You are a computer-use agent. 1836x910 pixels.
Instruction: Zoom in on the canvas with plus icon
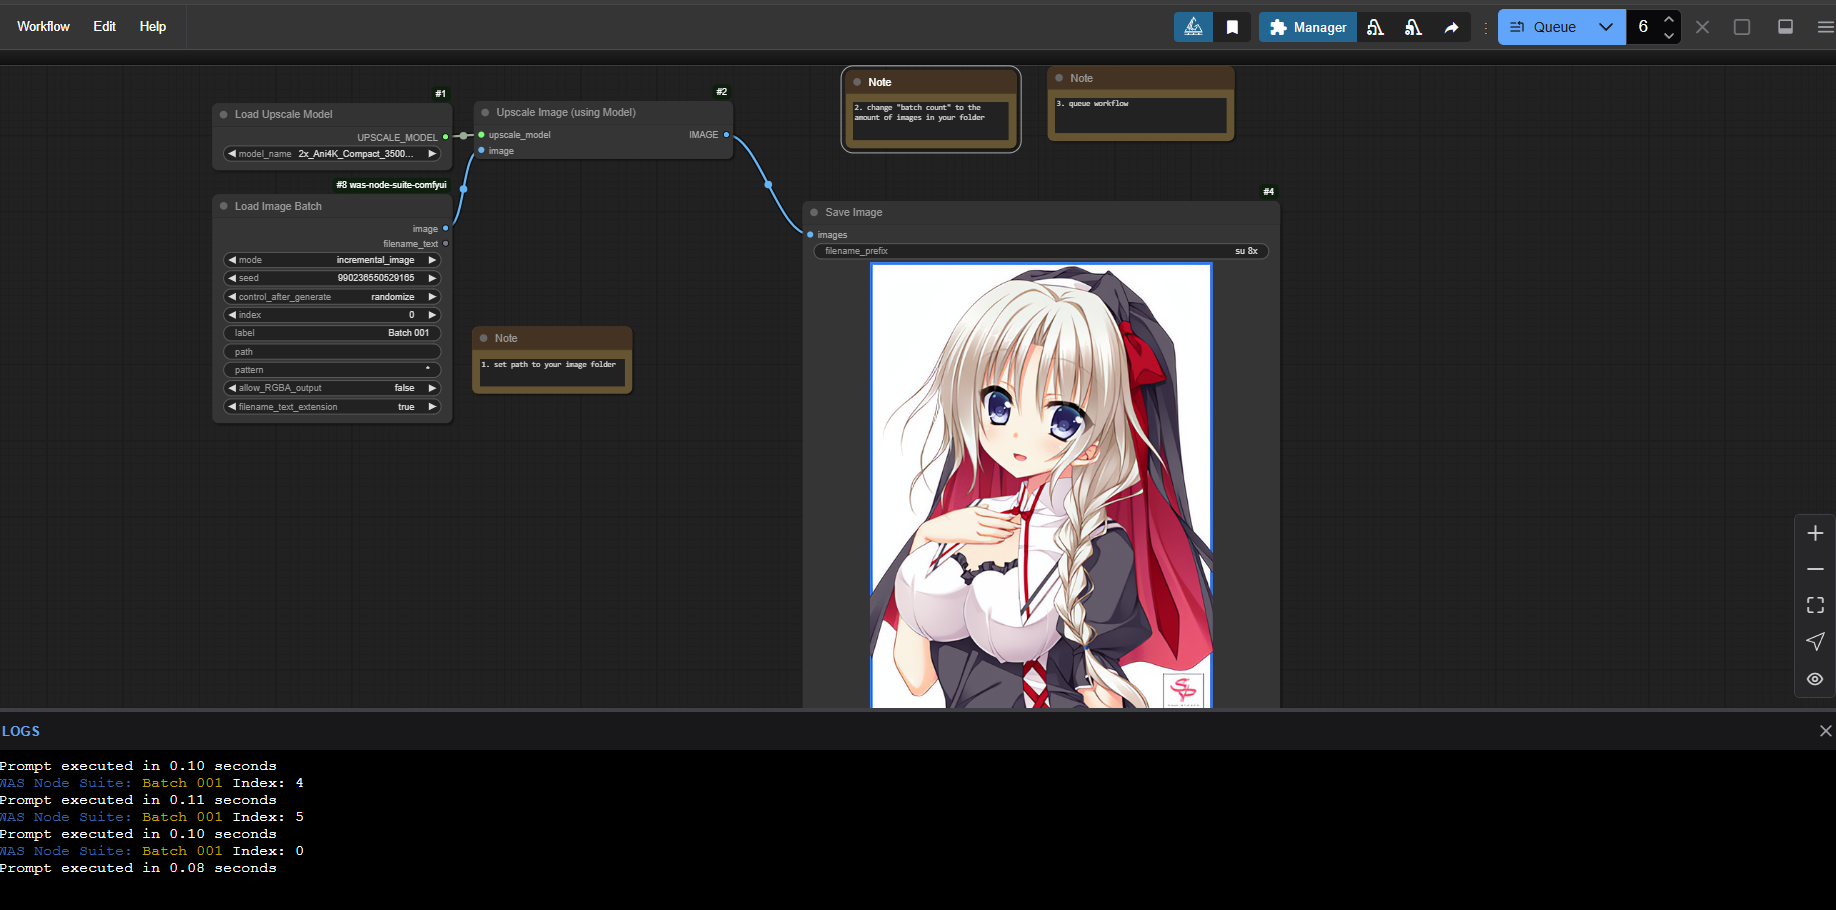(x=1815, y=533)
